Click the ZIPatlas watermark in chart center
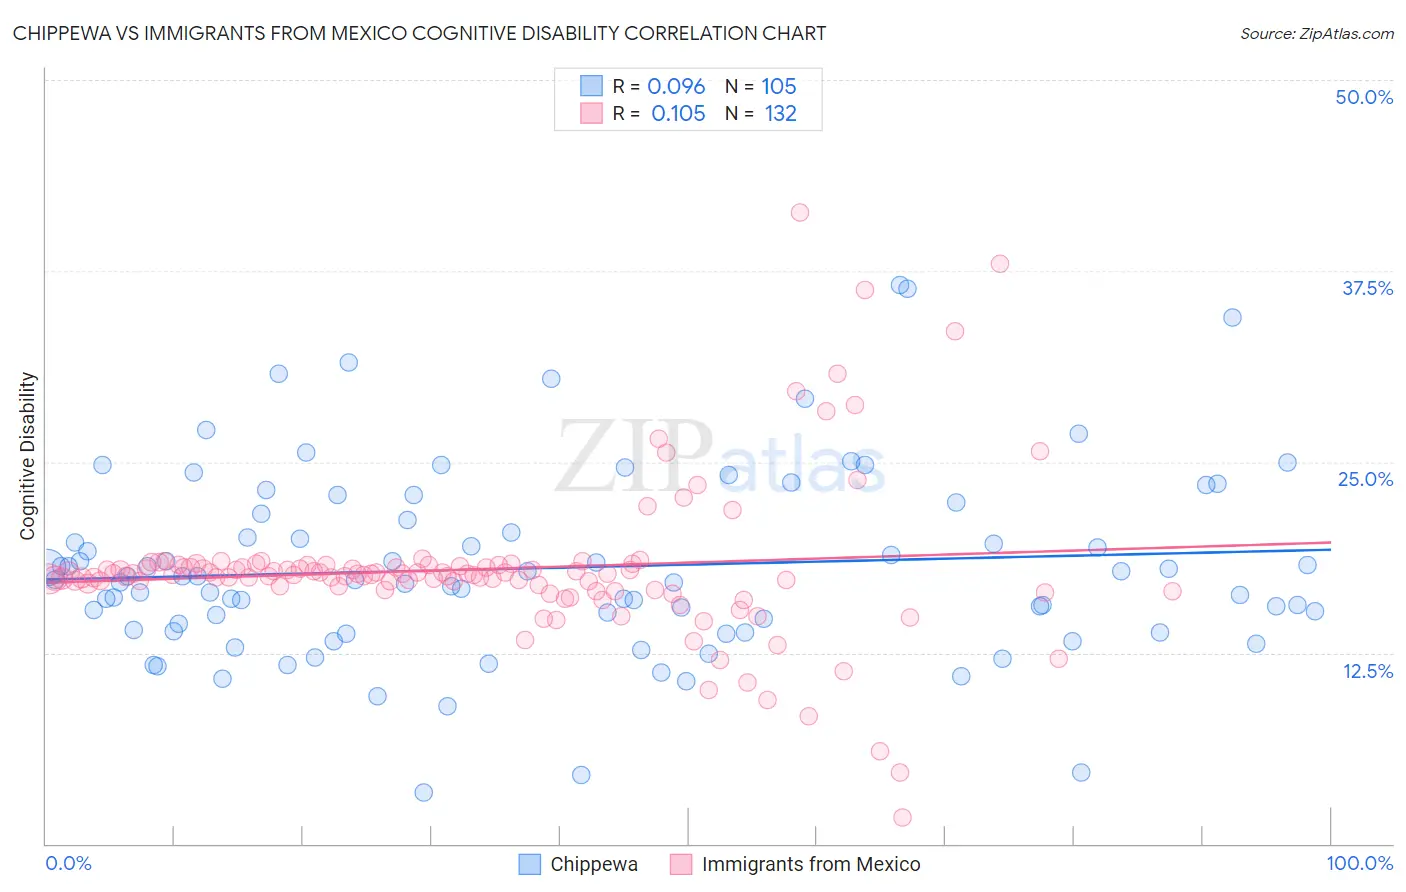Image resolution: width=1406 pixels, height=892 pixels. pos(720,459)
